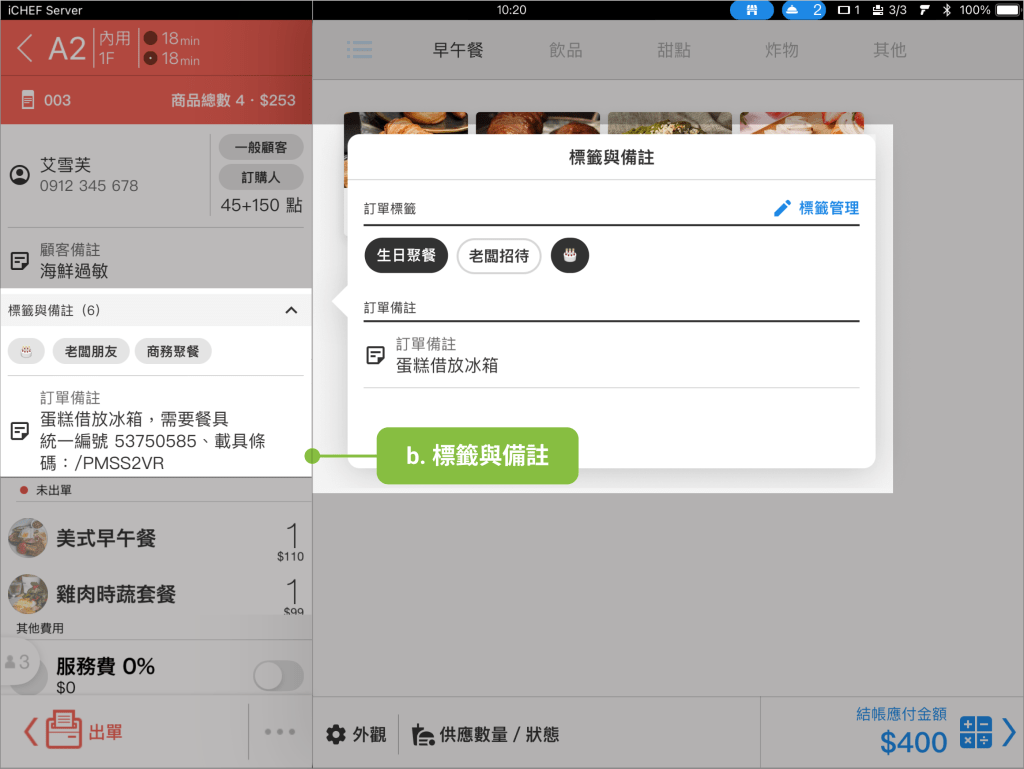1024x769 pixels.
Task: Select the birthday cake tag in popup
Action: coord(570,256)
